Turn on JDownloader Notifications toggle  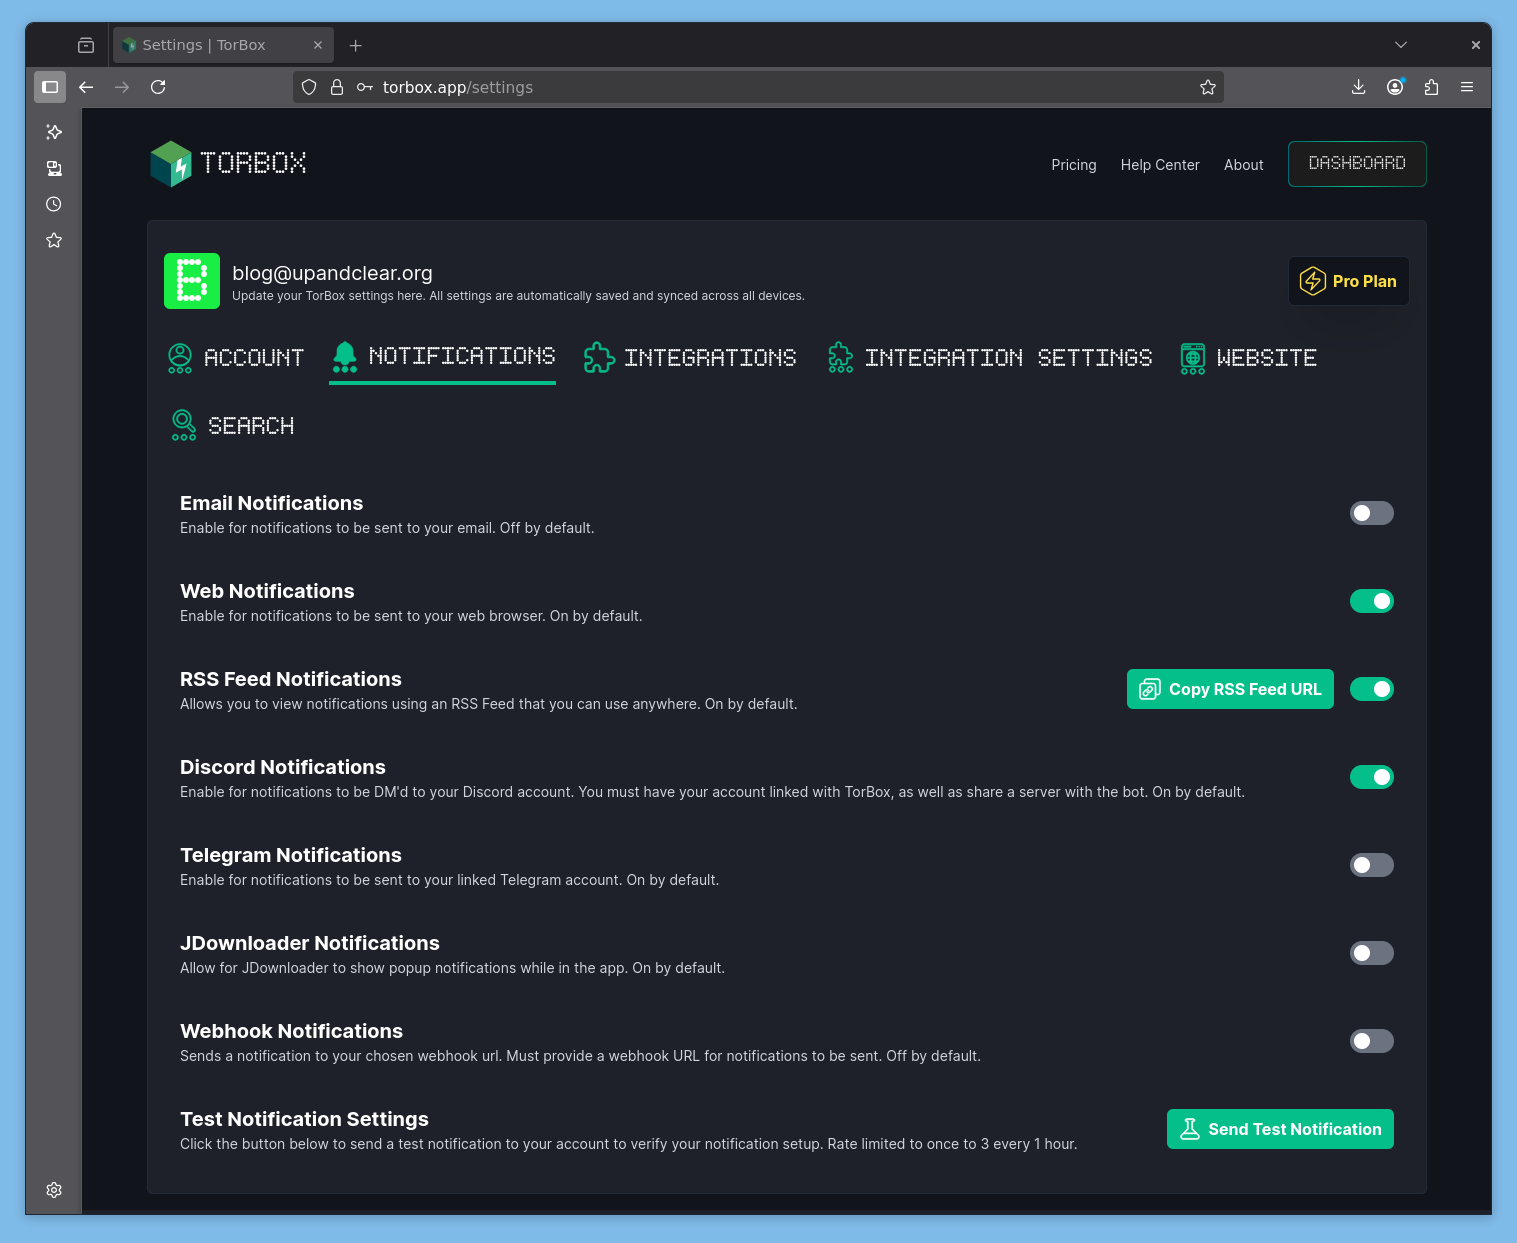(x=1372, y=953)
